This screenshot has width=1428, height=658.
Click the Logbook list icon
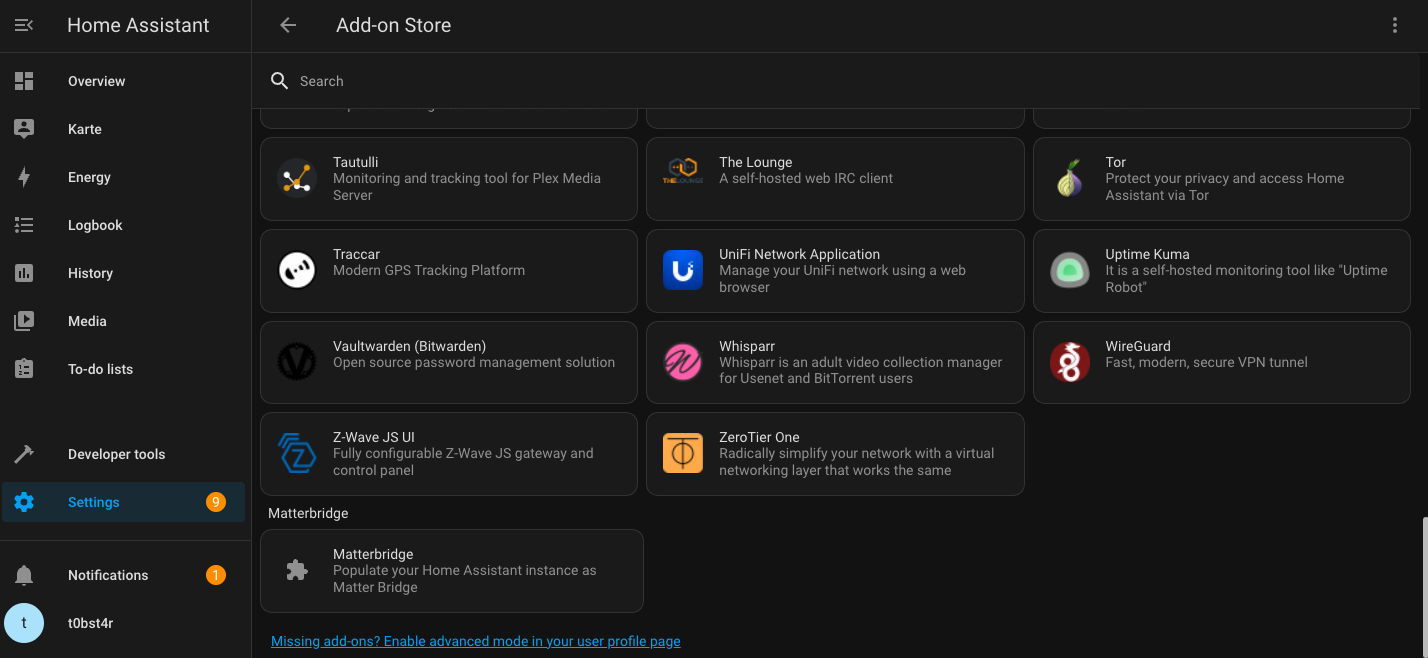(24, 225)
